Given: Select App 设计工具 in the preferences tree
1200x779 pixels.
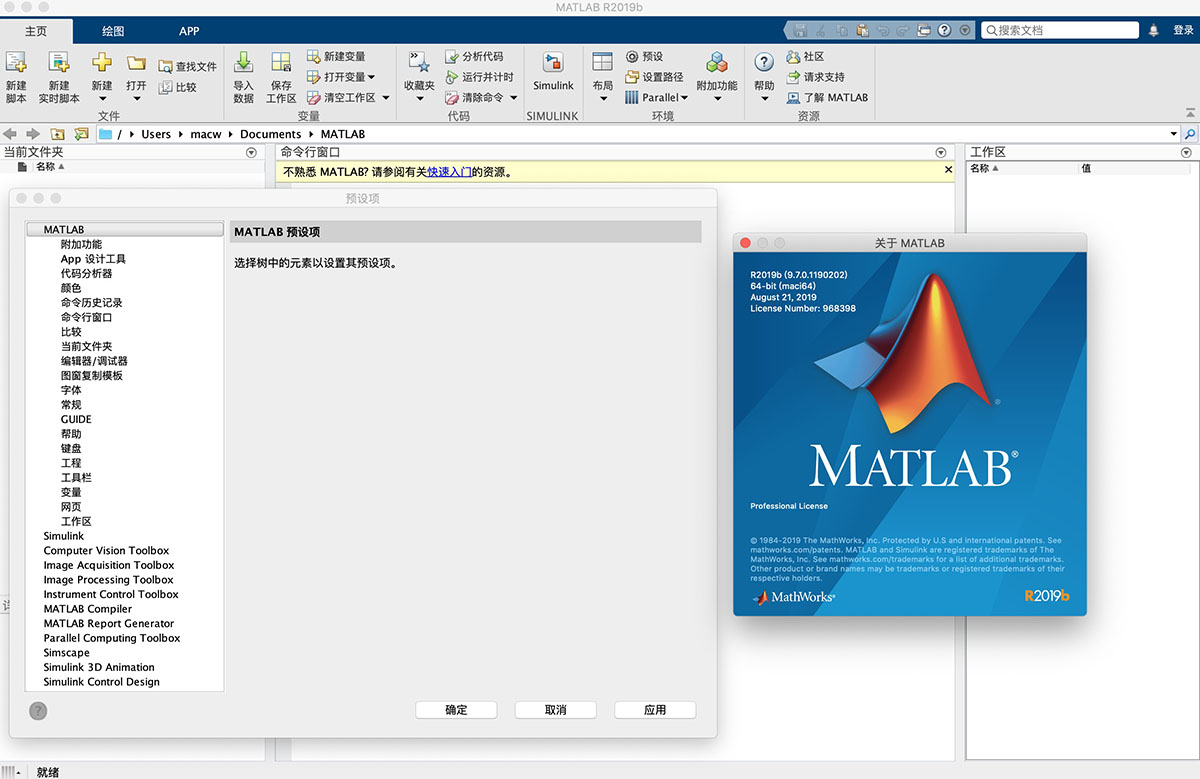Looking at the screenshot, I should pos(93,259).
